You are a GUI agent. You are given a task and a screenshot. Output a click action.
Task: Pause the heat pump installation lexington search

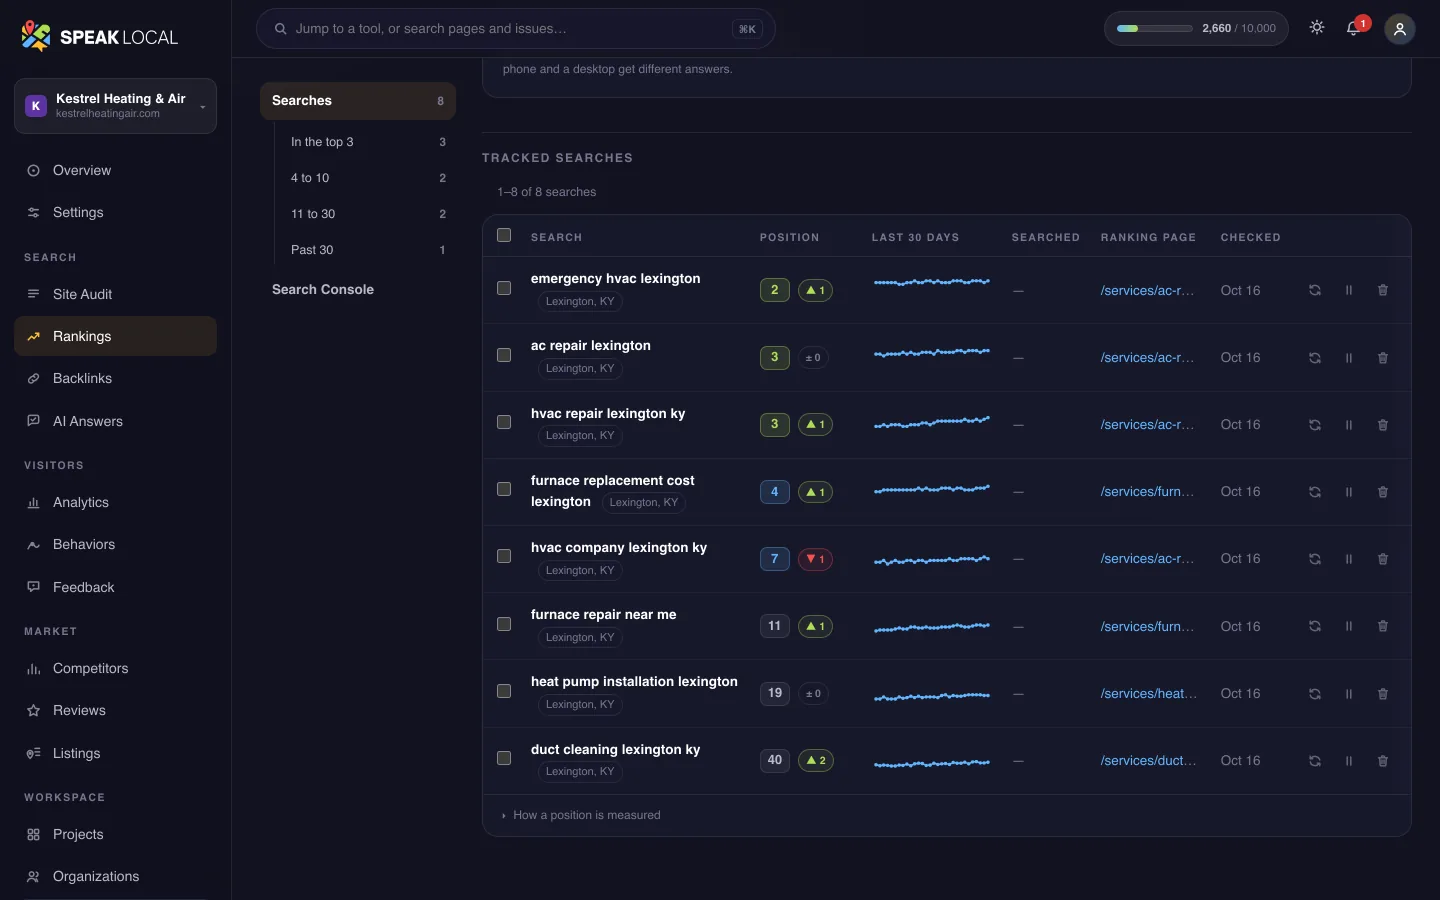click(1349, 693)
